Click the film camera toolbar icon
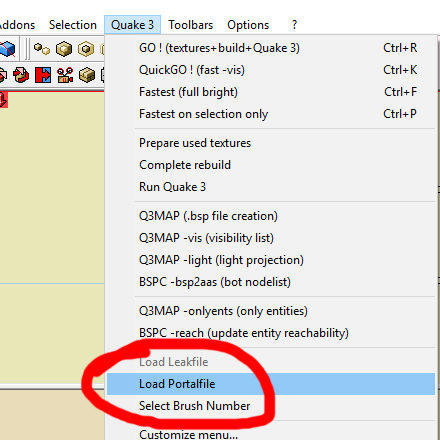440x440 pixels. click(x=65, y=75)
